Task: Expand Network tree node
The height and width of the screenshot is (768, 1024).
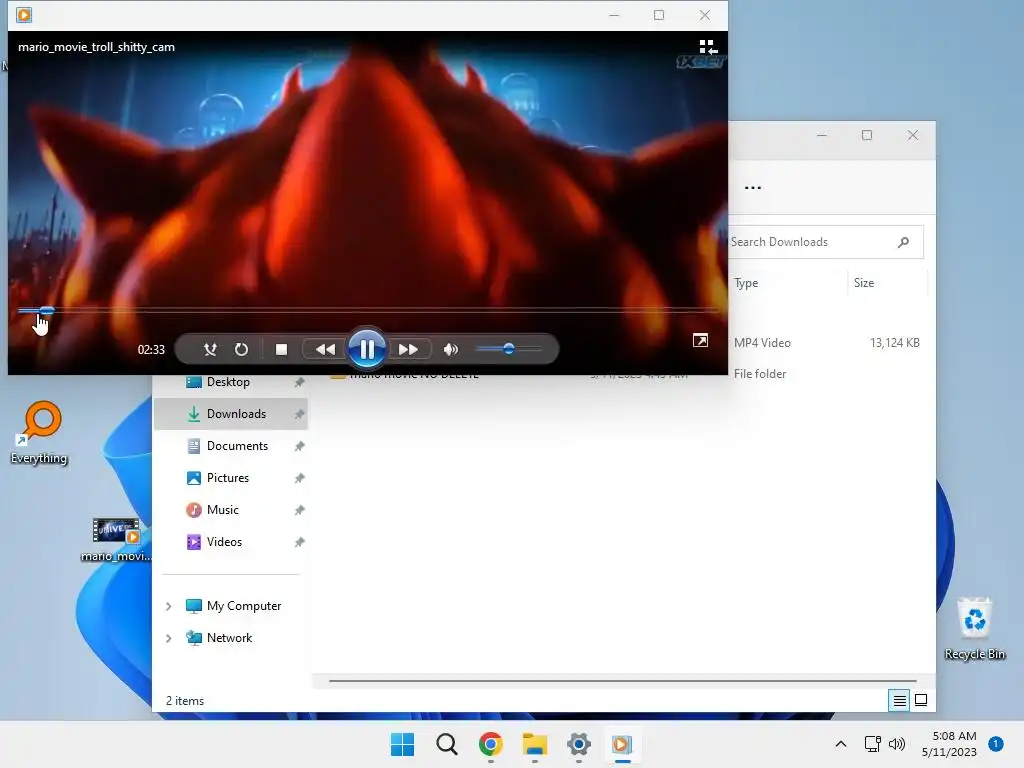Action: 168,638
